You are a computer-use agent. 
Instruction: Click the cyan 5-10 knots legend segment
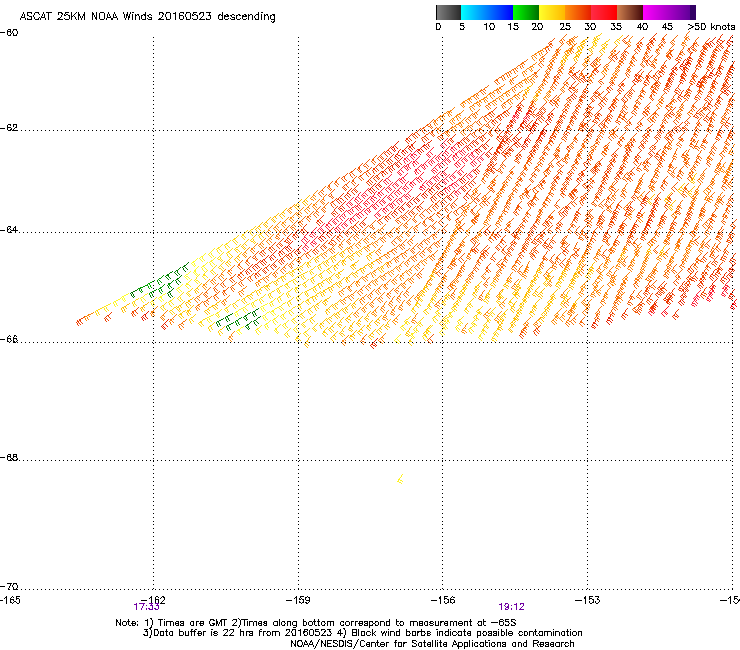pos(474,12)
